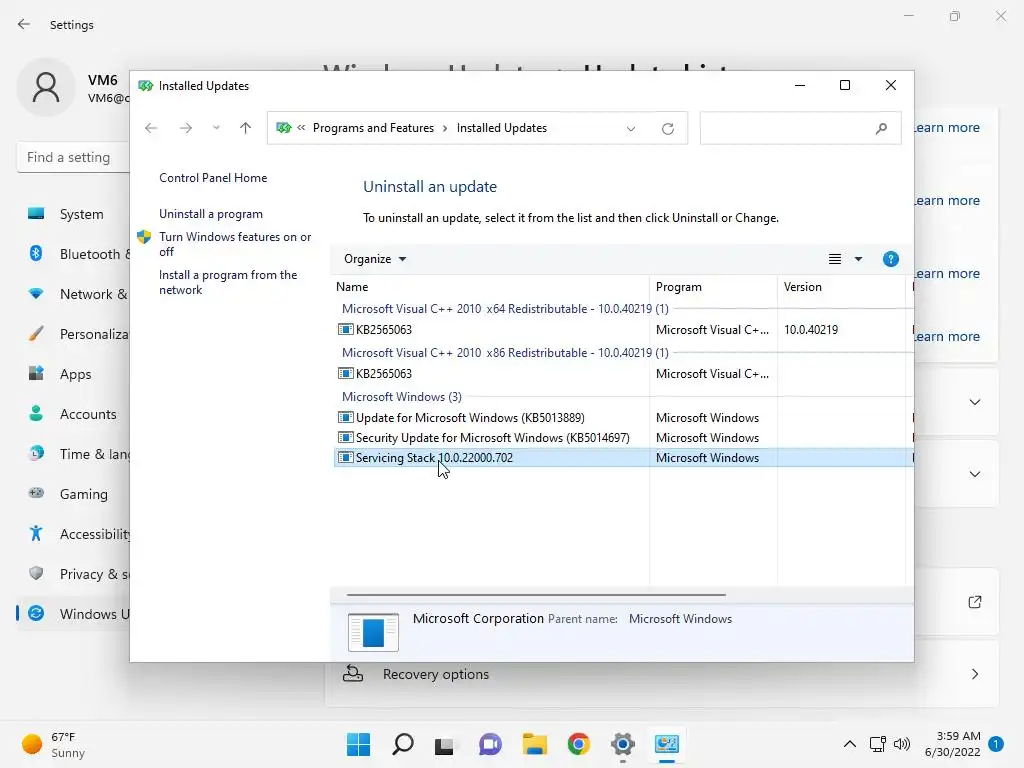Click first Learn more link in Settings

click(x=946, y=127)
